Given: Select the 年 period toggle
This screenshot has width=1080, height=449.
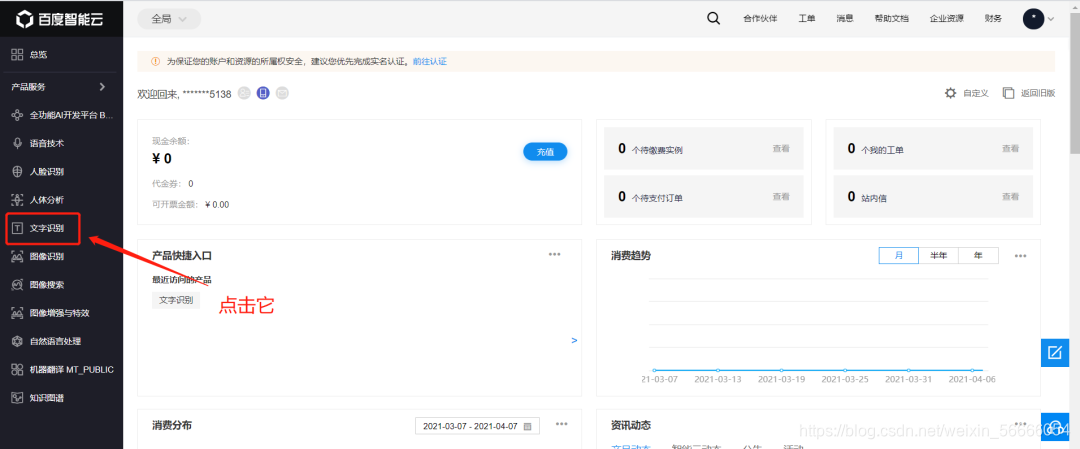Looking at the screenshot, I should point(978,255).
